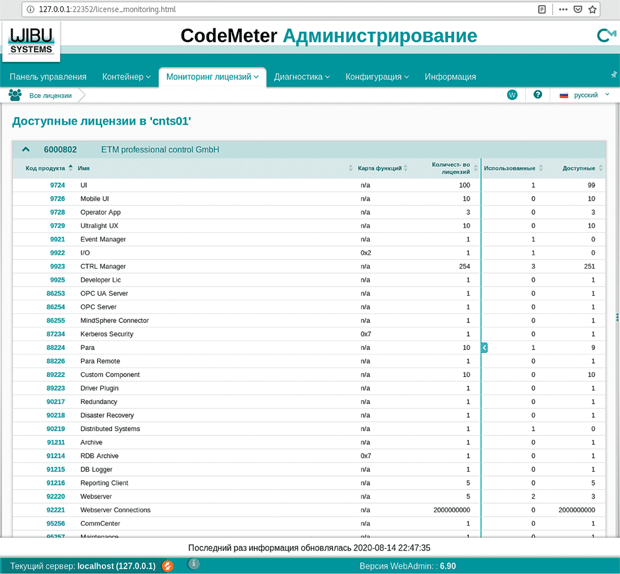This screenshot has height=574, width=620.
Task: Select the Custom Component name cell
Action: point(110,375)
